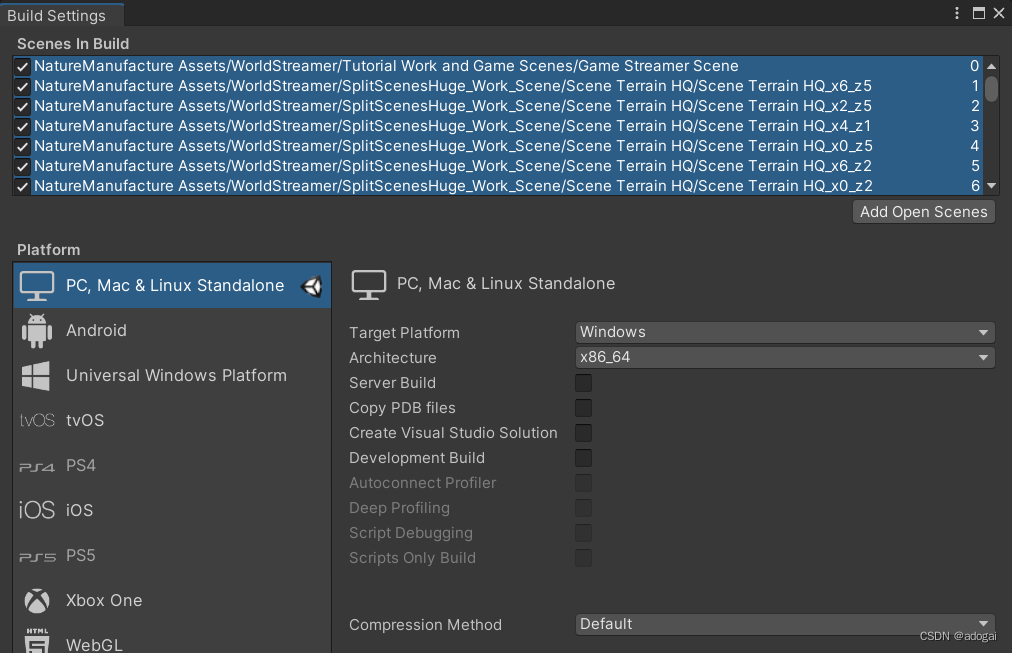
Task: Select Scene Terrain HQ_x6_z2 row text
Action: pyautogui.click(x=452, y=166)
